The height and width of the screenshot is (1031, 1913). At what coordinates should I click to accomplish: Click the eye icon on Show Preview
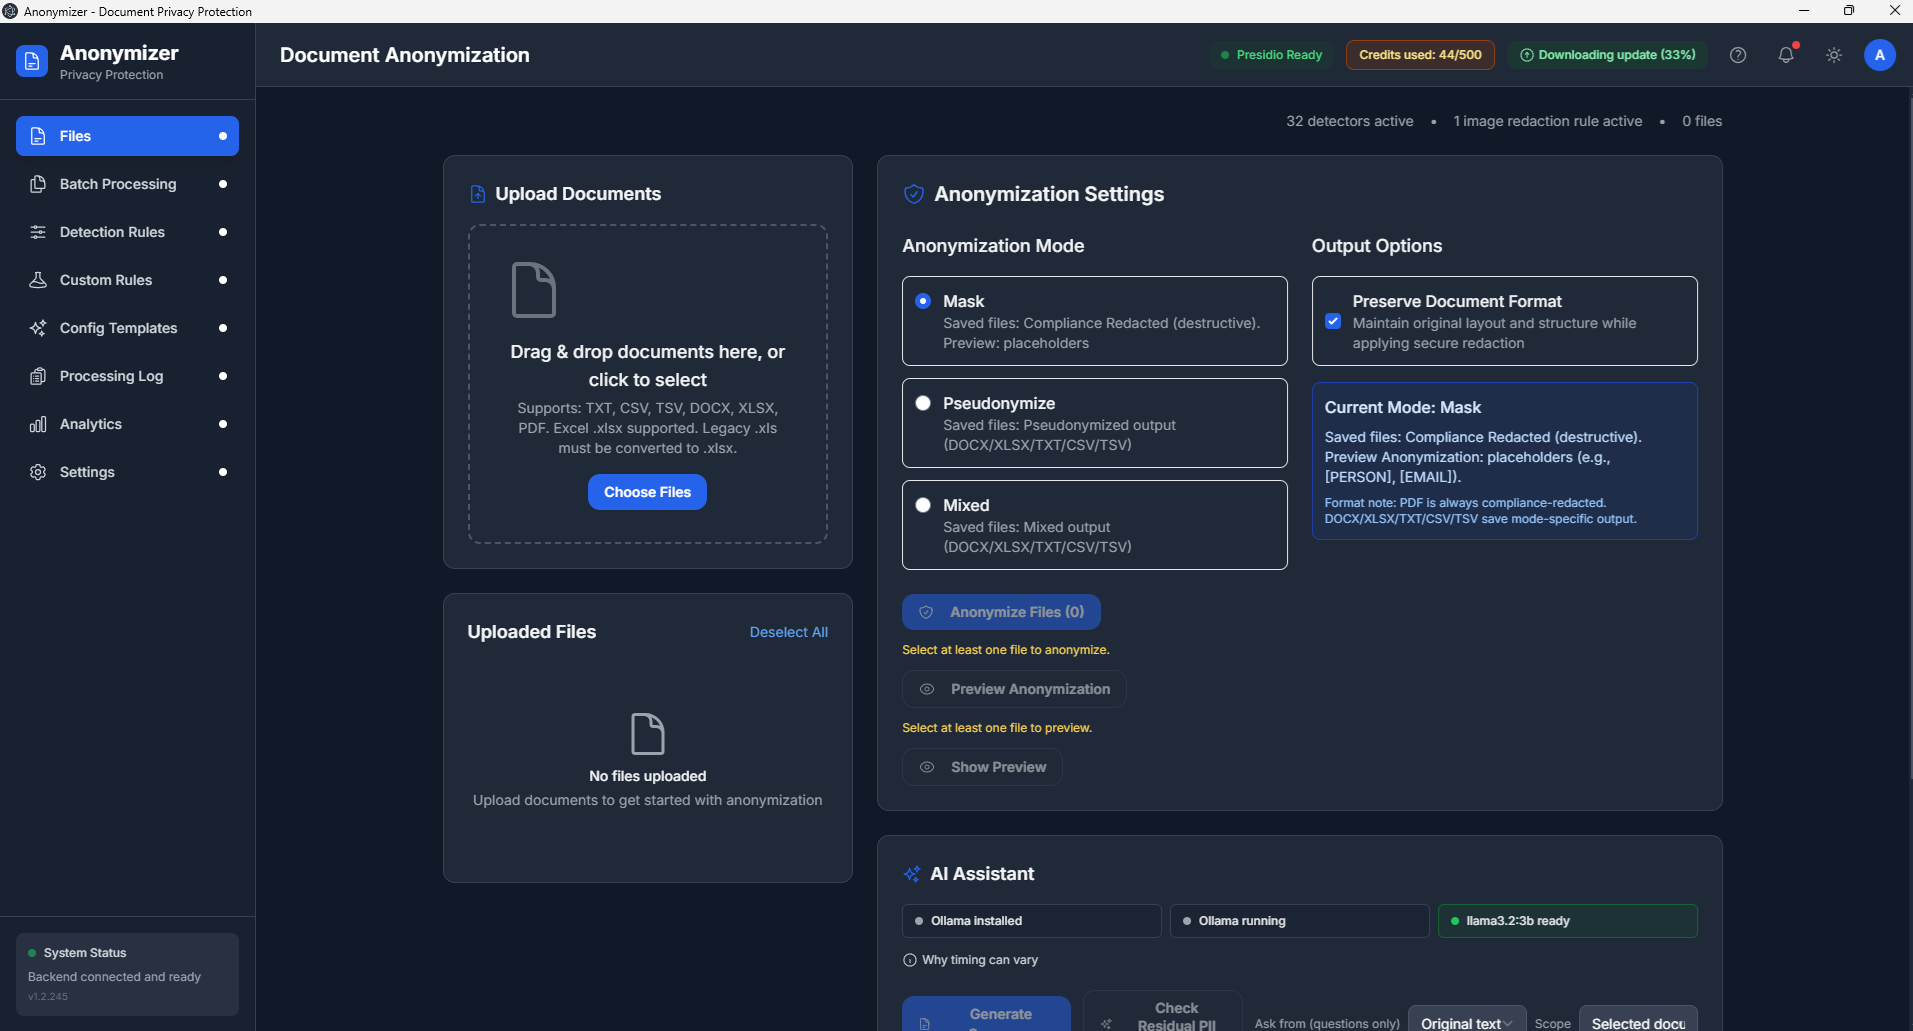(927, 767)
